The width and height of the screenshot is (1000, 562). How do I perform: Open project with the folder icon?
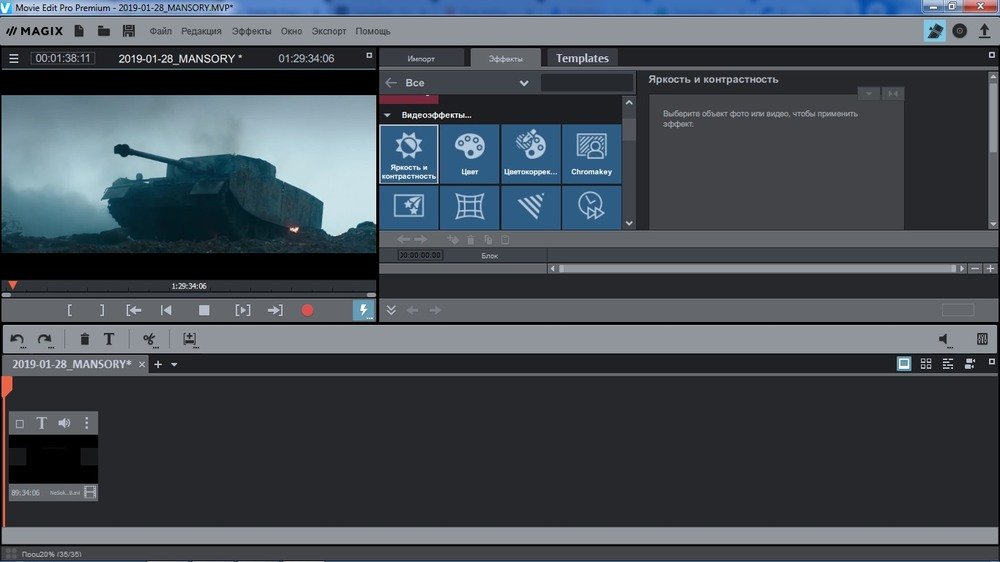point(103,31)
